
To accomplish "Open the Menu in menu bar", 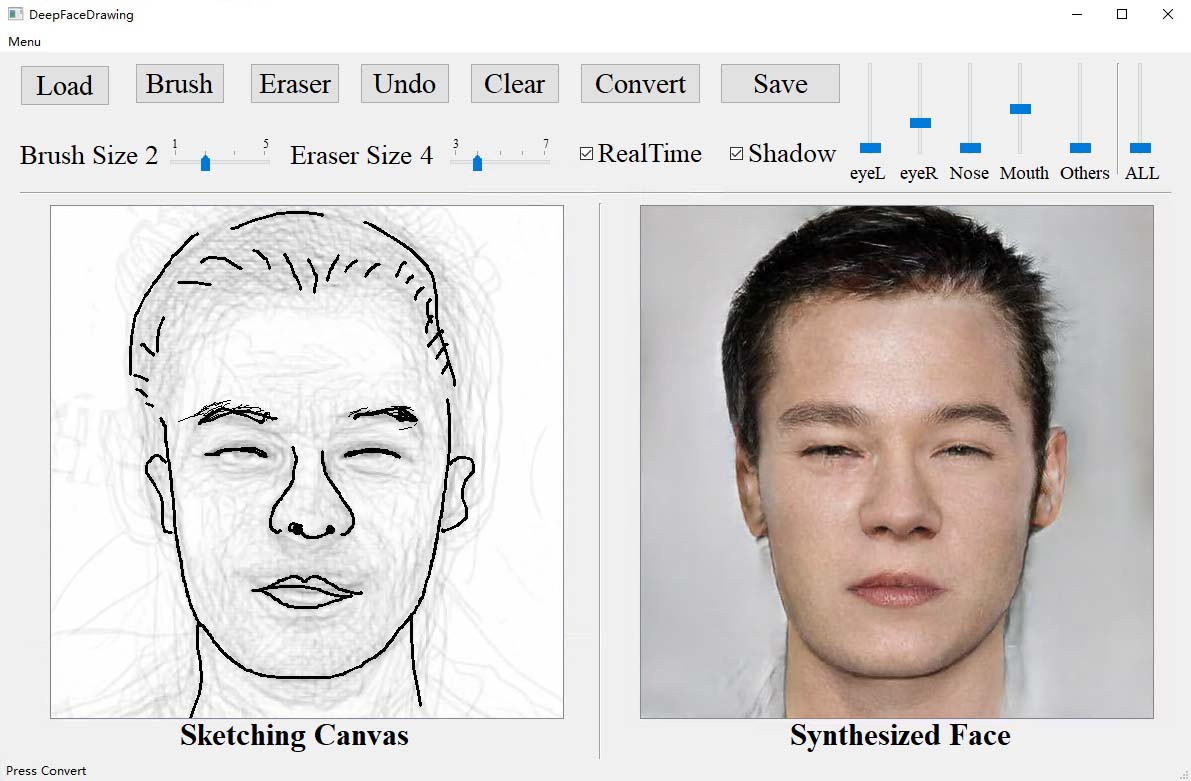I will (25, 42).
